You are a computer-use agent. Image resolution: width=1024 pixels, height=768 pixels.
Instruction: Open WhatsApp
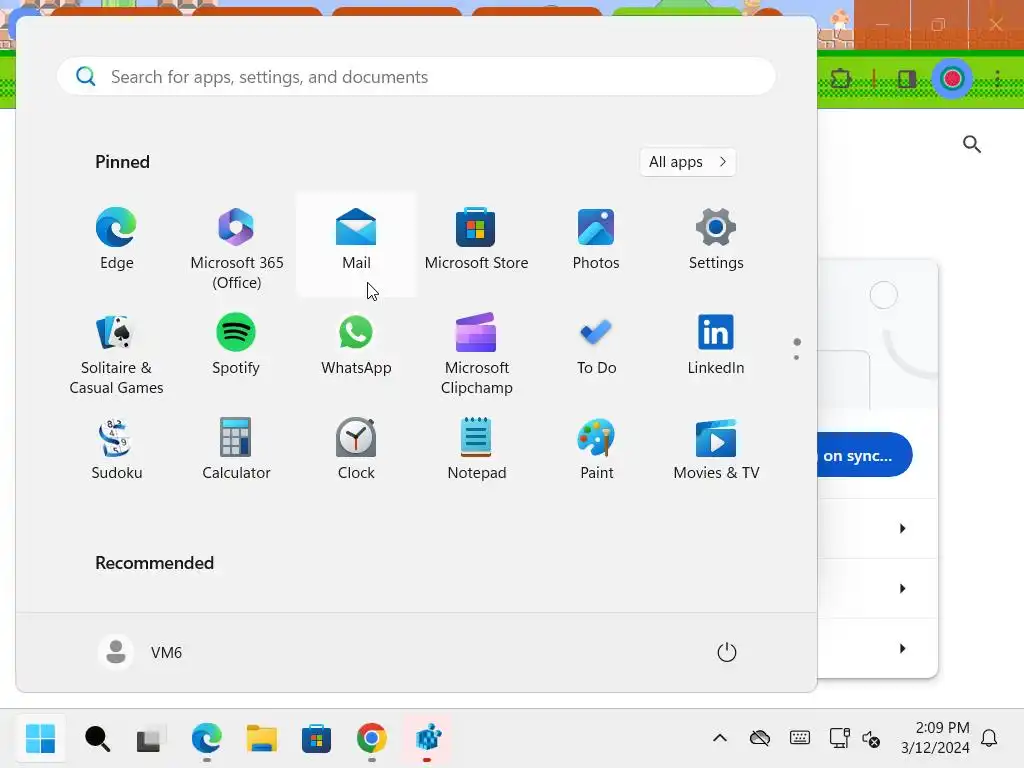point(356,345)
